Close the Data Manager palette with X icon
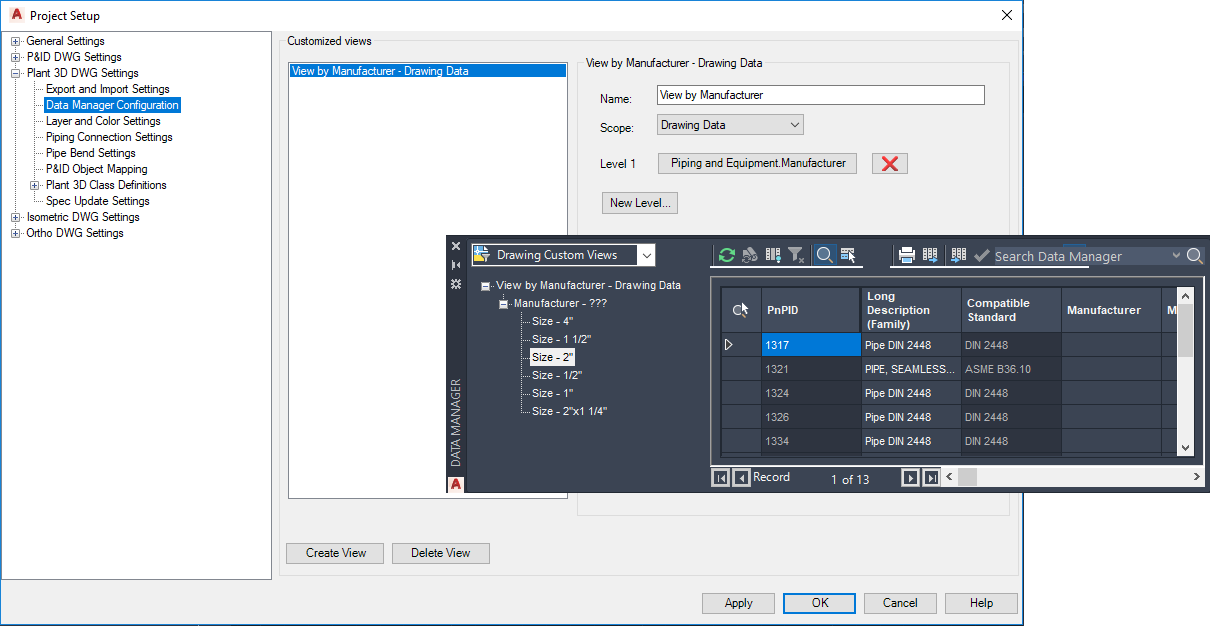Viewport: 1211px width, 626px height. tap(456, 245)
